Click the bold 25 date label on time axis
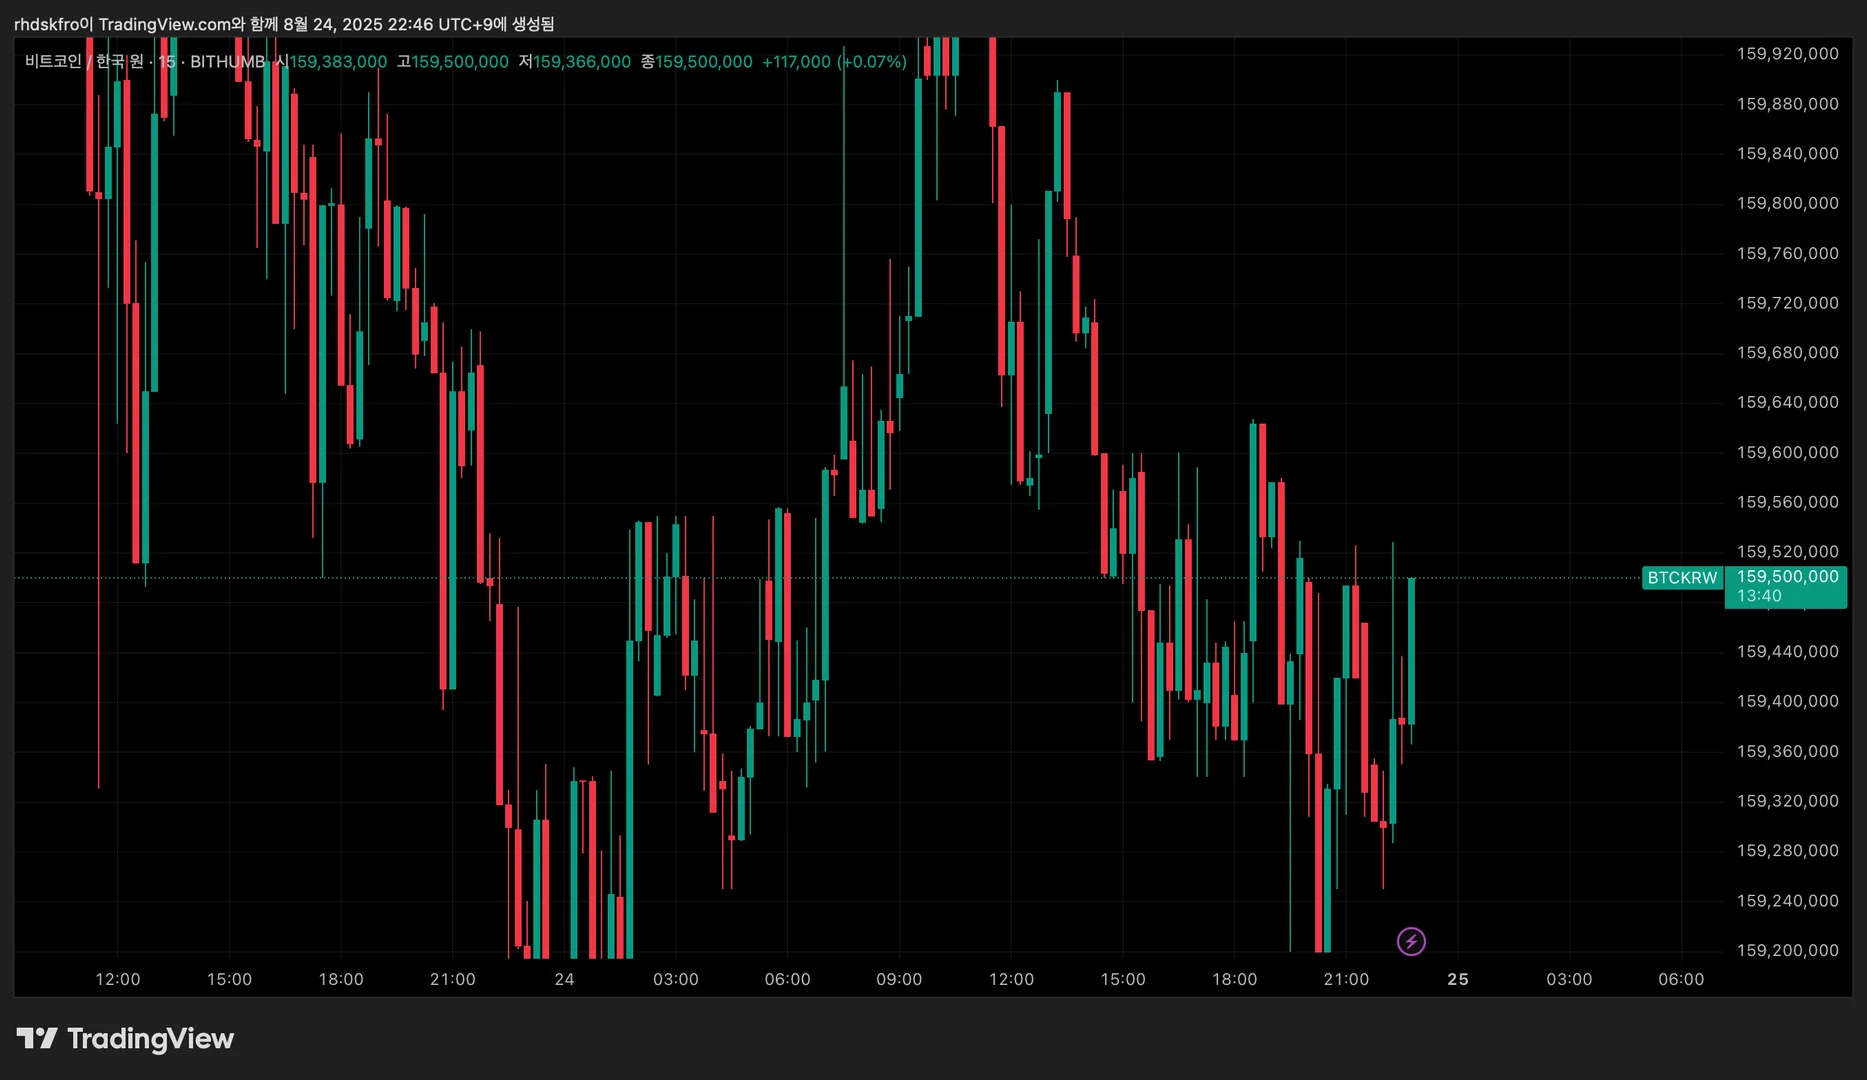This screenshot has width=1867, height=1080. (1458, 979)
